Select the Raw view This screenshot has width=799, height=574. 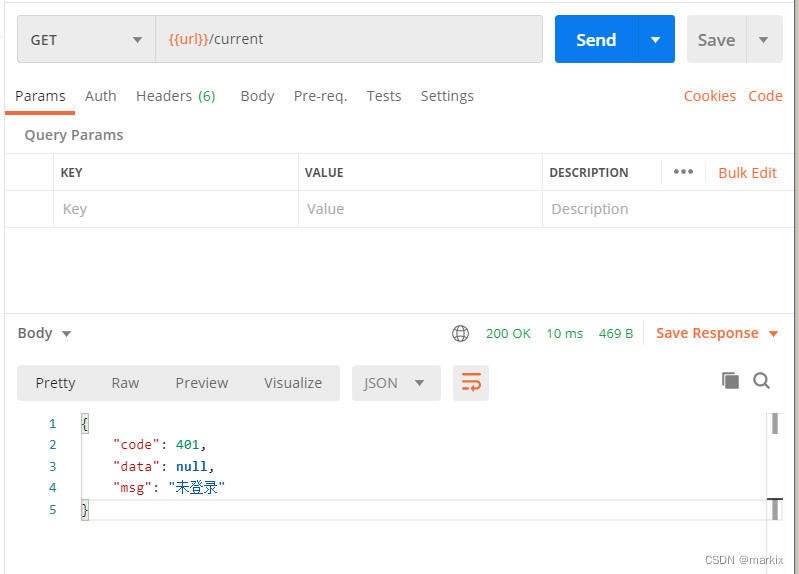pyautogui.click(x=125, y=383)
